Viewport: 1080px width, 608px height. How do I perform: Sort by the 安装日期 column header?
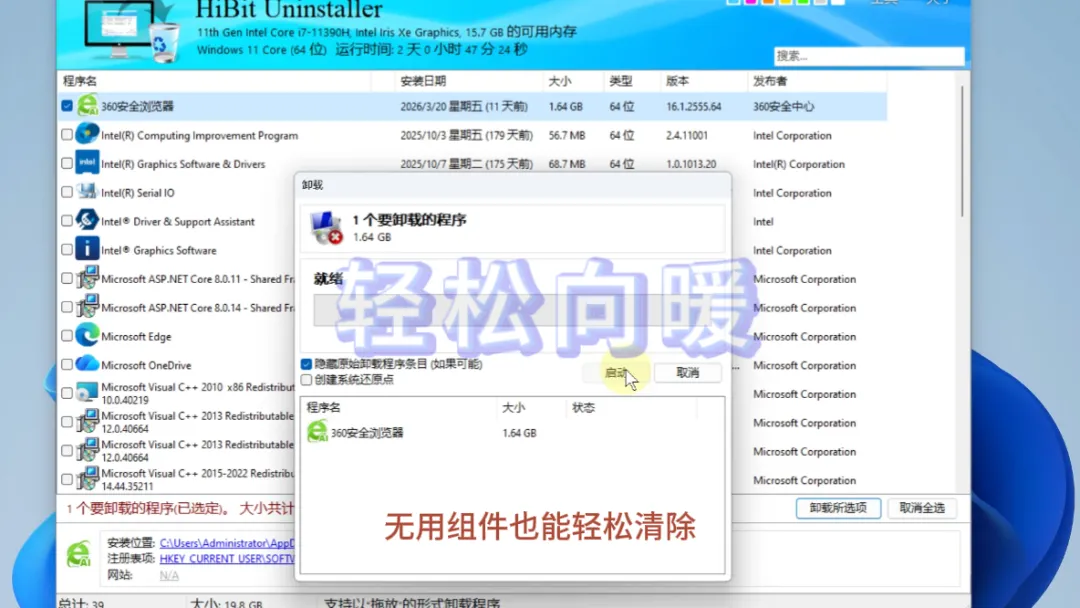(x=468, y=81)
